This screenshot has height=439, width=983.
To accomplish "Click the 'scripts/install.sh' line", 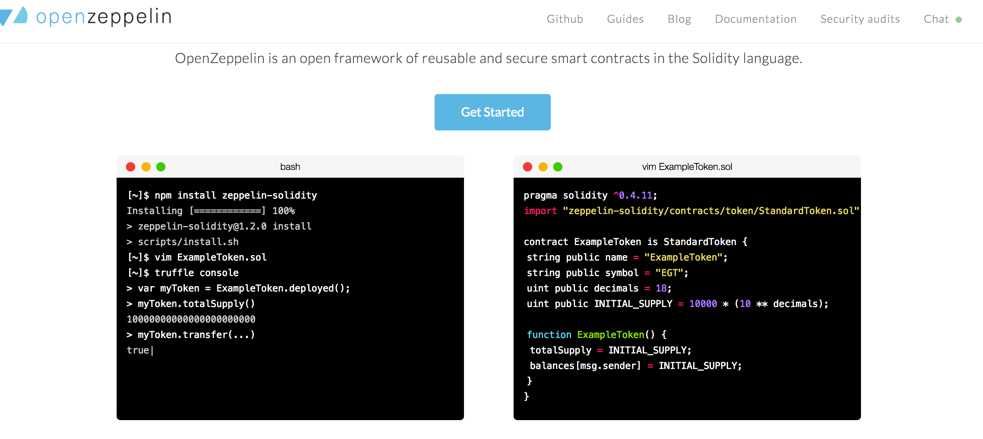I will click(182, 241).
